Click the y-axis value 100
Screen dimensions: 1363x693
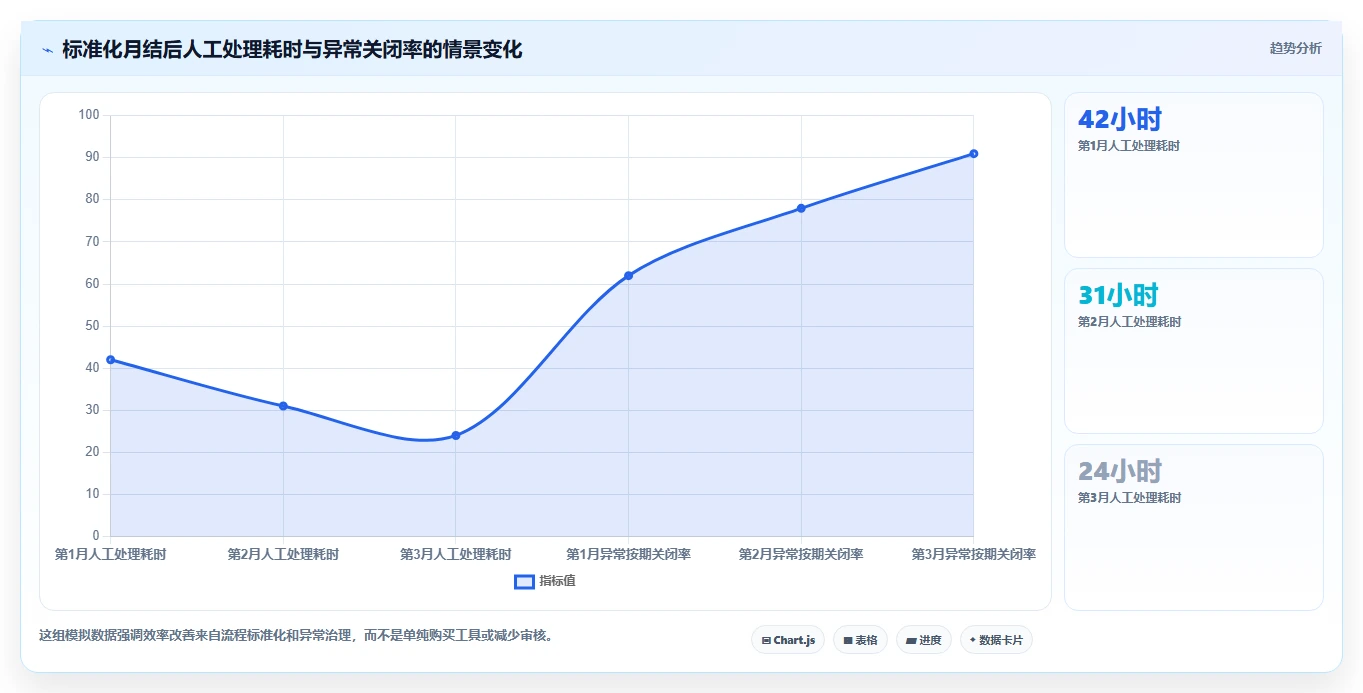coord(89,115)
